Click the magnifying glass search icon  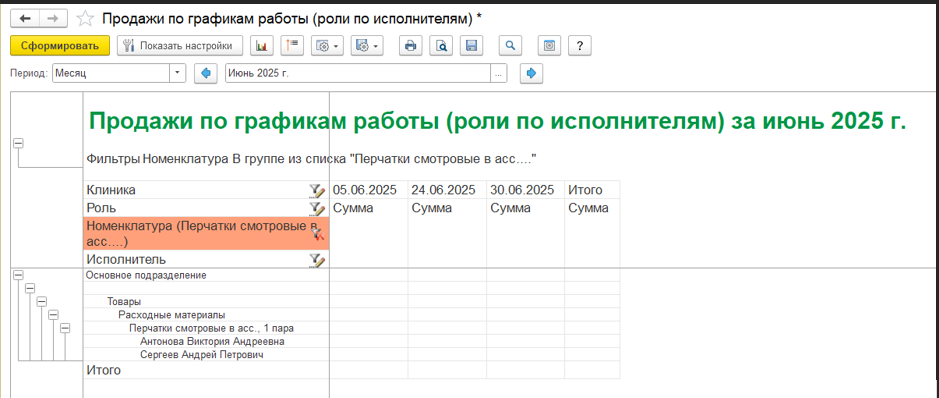pyautogui.click(x=510, y=45)
